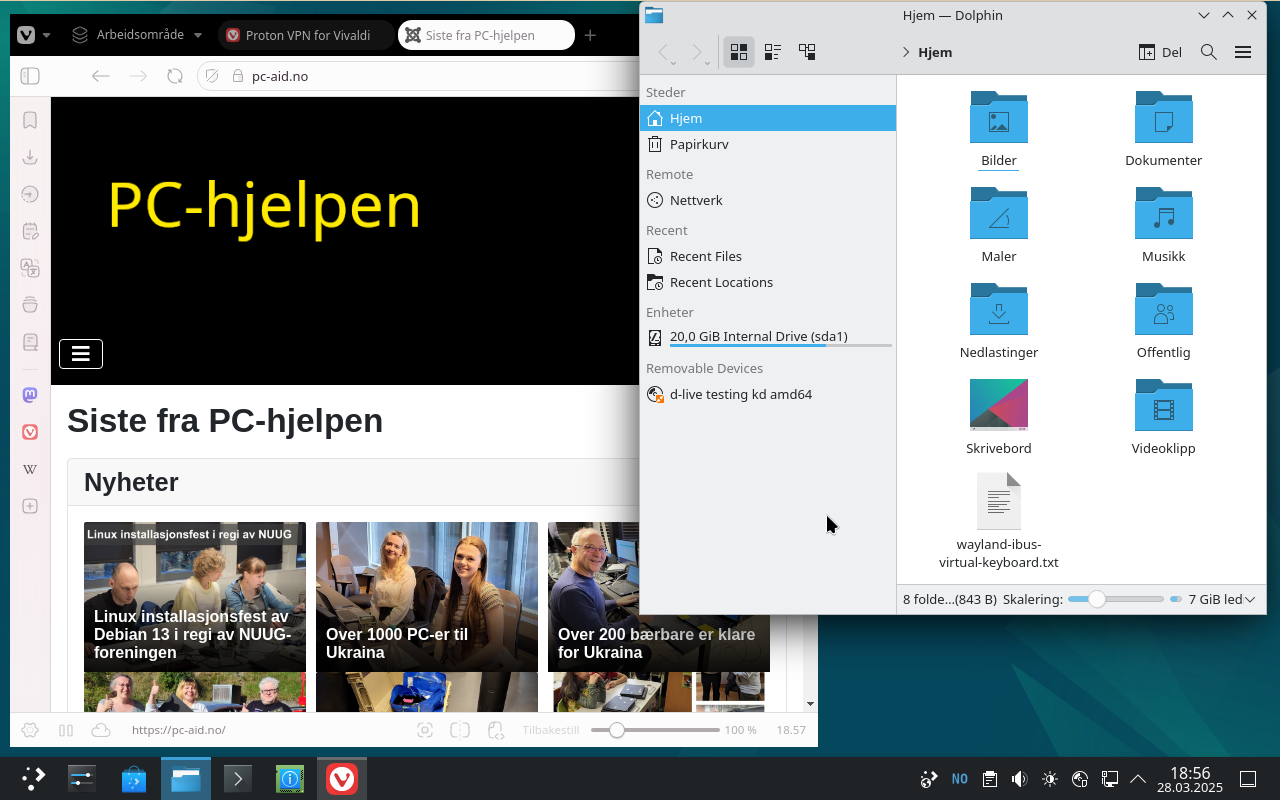Select the Skrivebord folder thumbnail
Image resolution: width=1280 pixels, height=800 pixels.
(x=999, y=404)
